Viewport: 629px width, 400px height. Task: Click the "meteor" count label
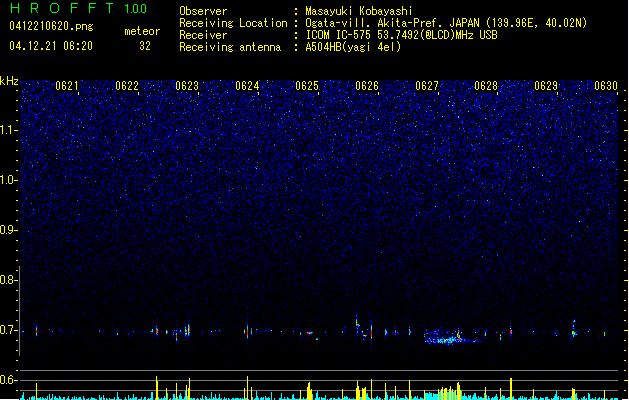tap(142, 31)
